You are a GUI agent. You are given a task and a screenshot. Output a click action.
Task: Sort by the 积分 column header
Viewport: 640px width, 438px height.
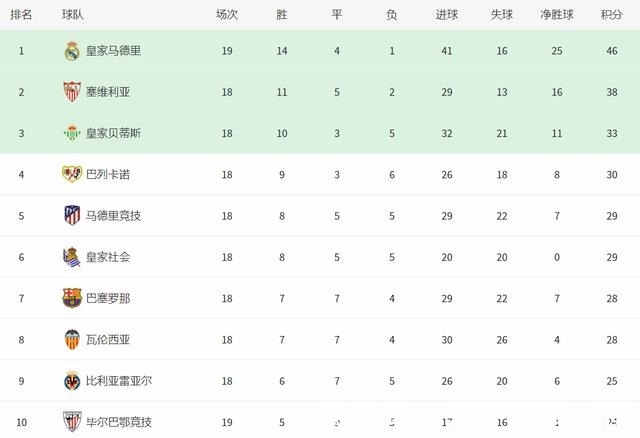coord(611,15)
